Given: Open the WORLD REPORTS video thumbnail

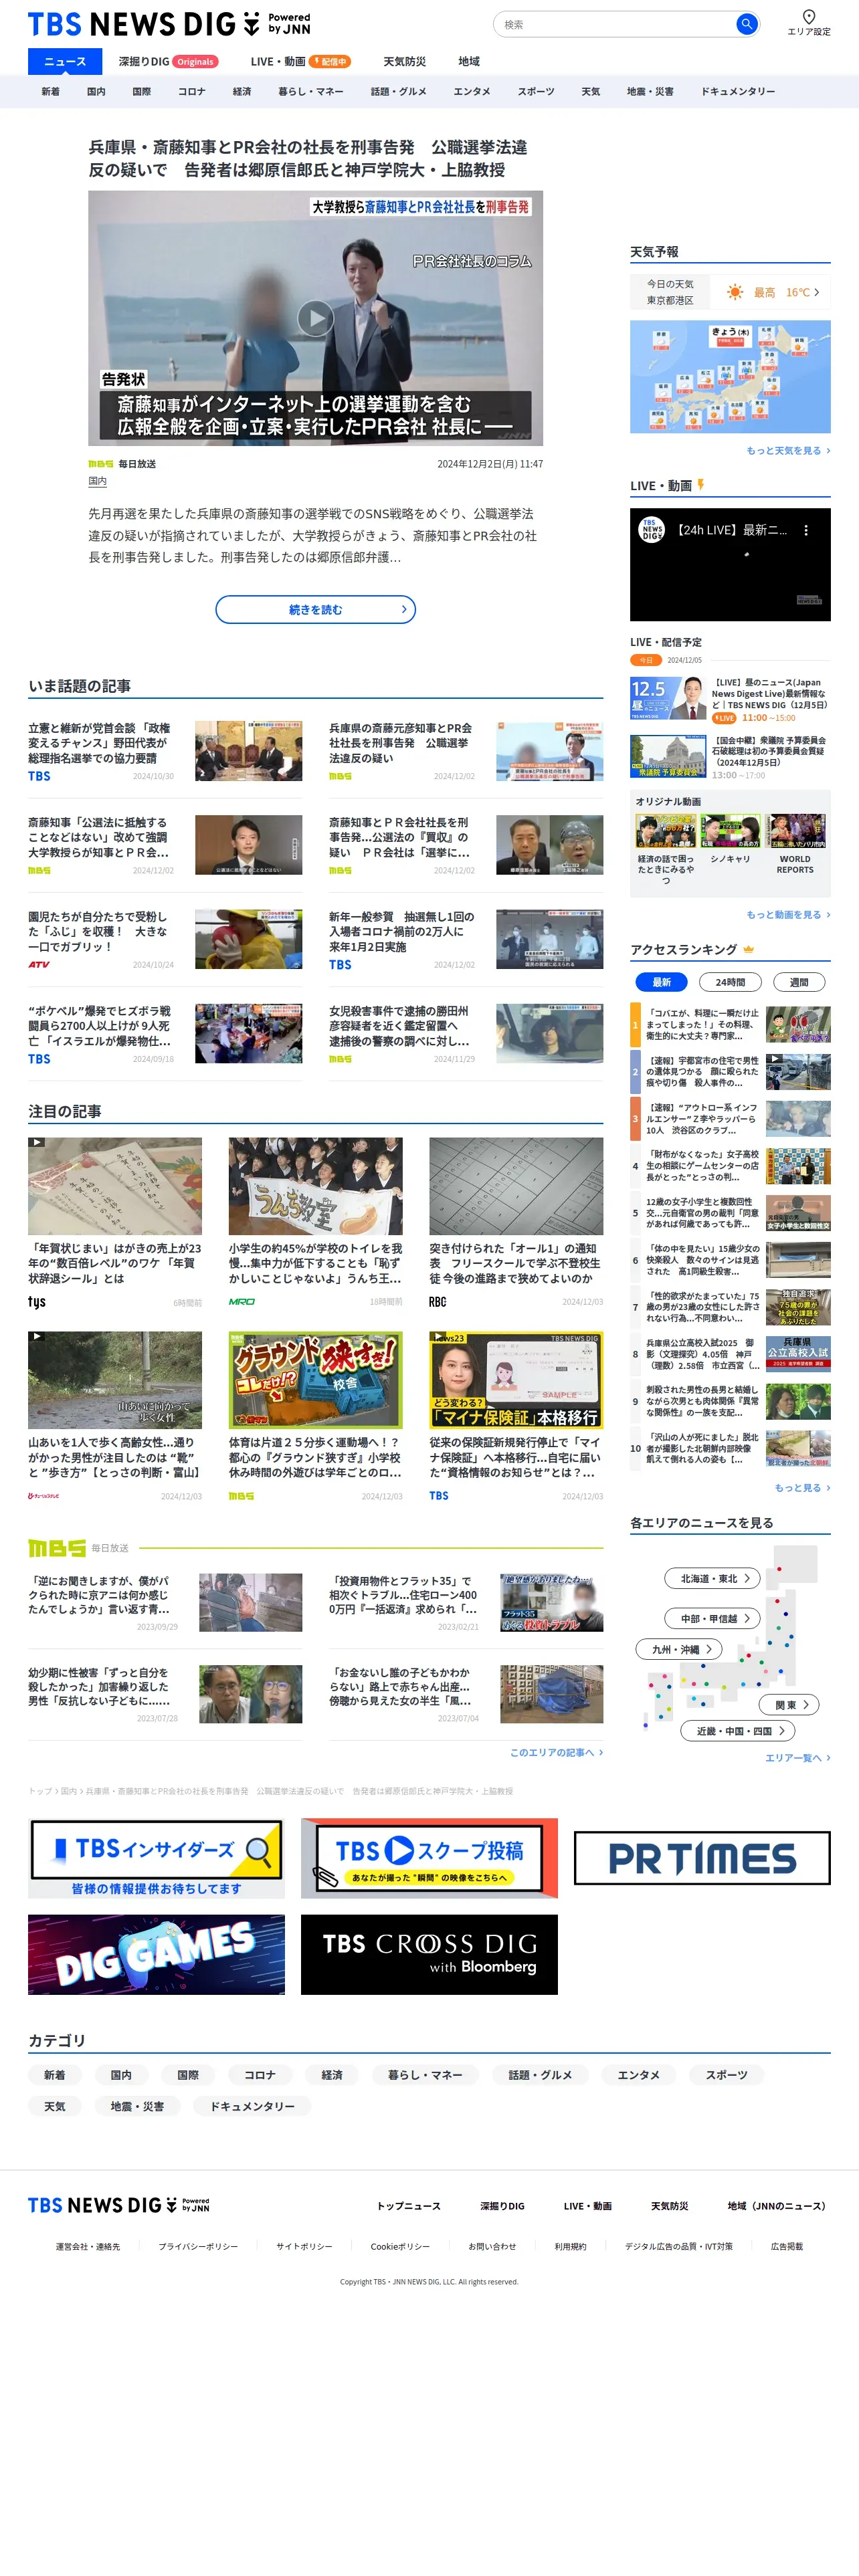Looking at the screenshot, I should [x=795, y=831].
